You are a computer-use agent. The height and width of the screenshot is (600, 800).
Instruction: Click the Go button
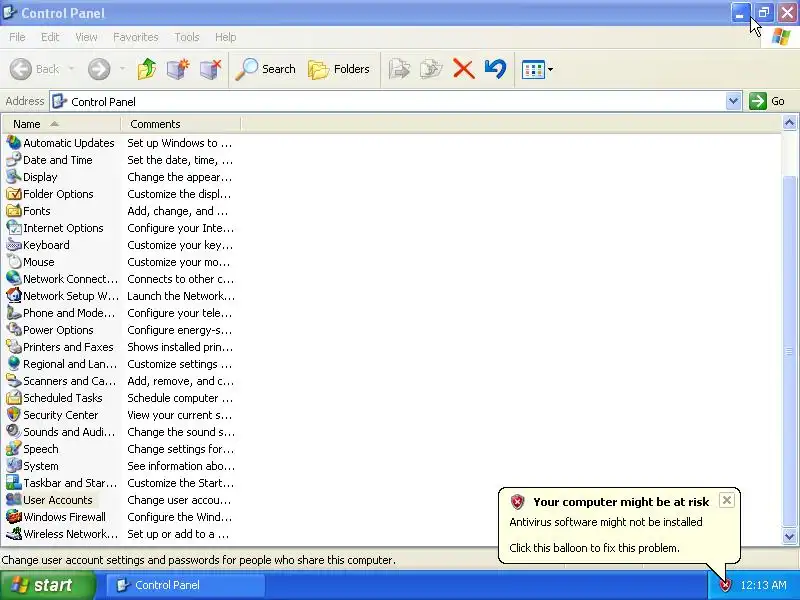coord(767,101)
